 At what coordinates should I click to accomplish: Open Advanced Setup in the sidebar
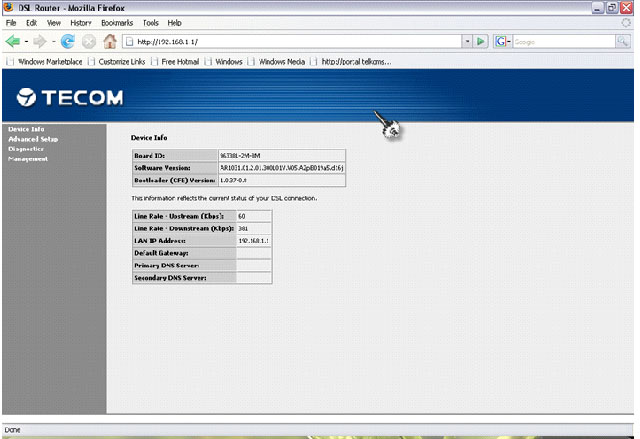(33, 139)
